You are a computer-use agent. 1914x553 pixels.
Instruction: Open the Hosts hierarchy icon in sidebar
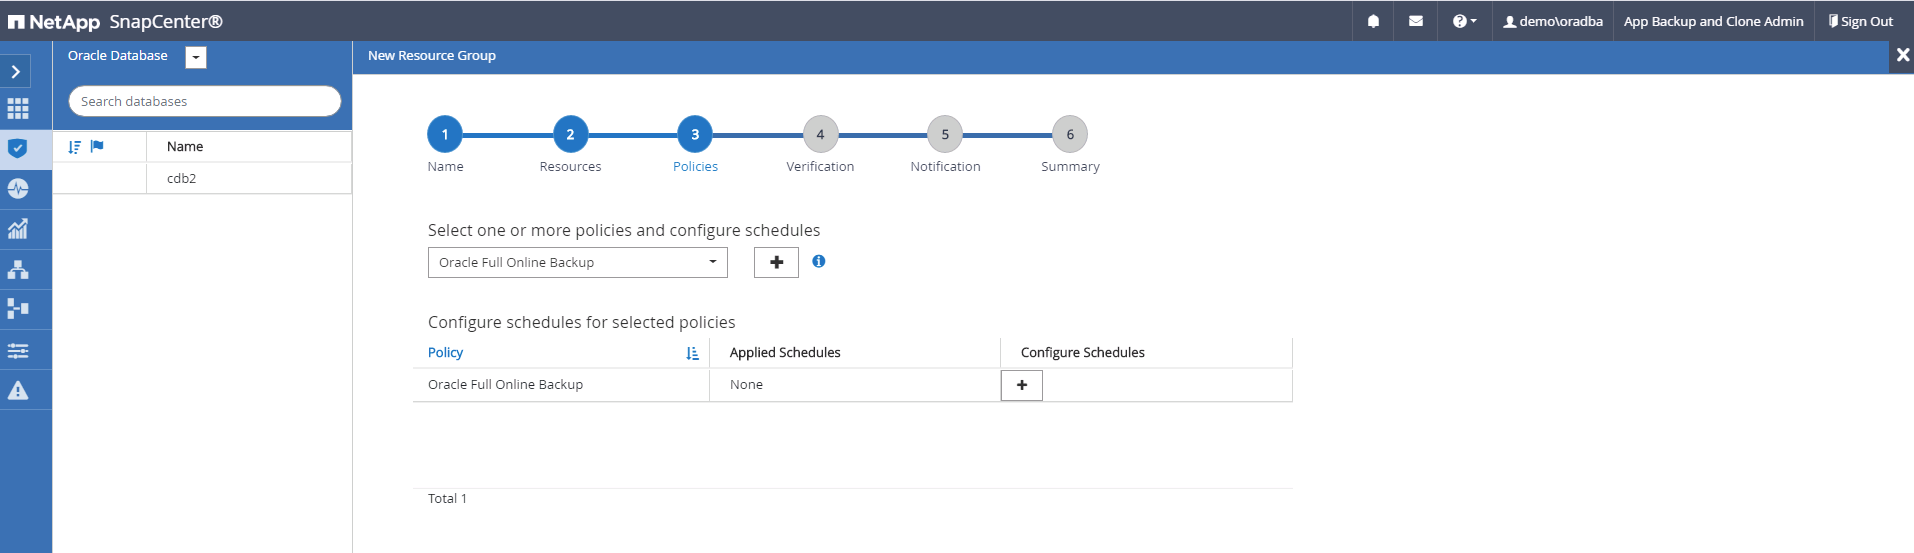(18, 270)
